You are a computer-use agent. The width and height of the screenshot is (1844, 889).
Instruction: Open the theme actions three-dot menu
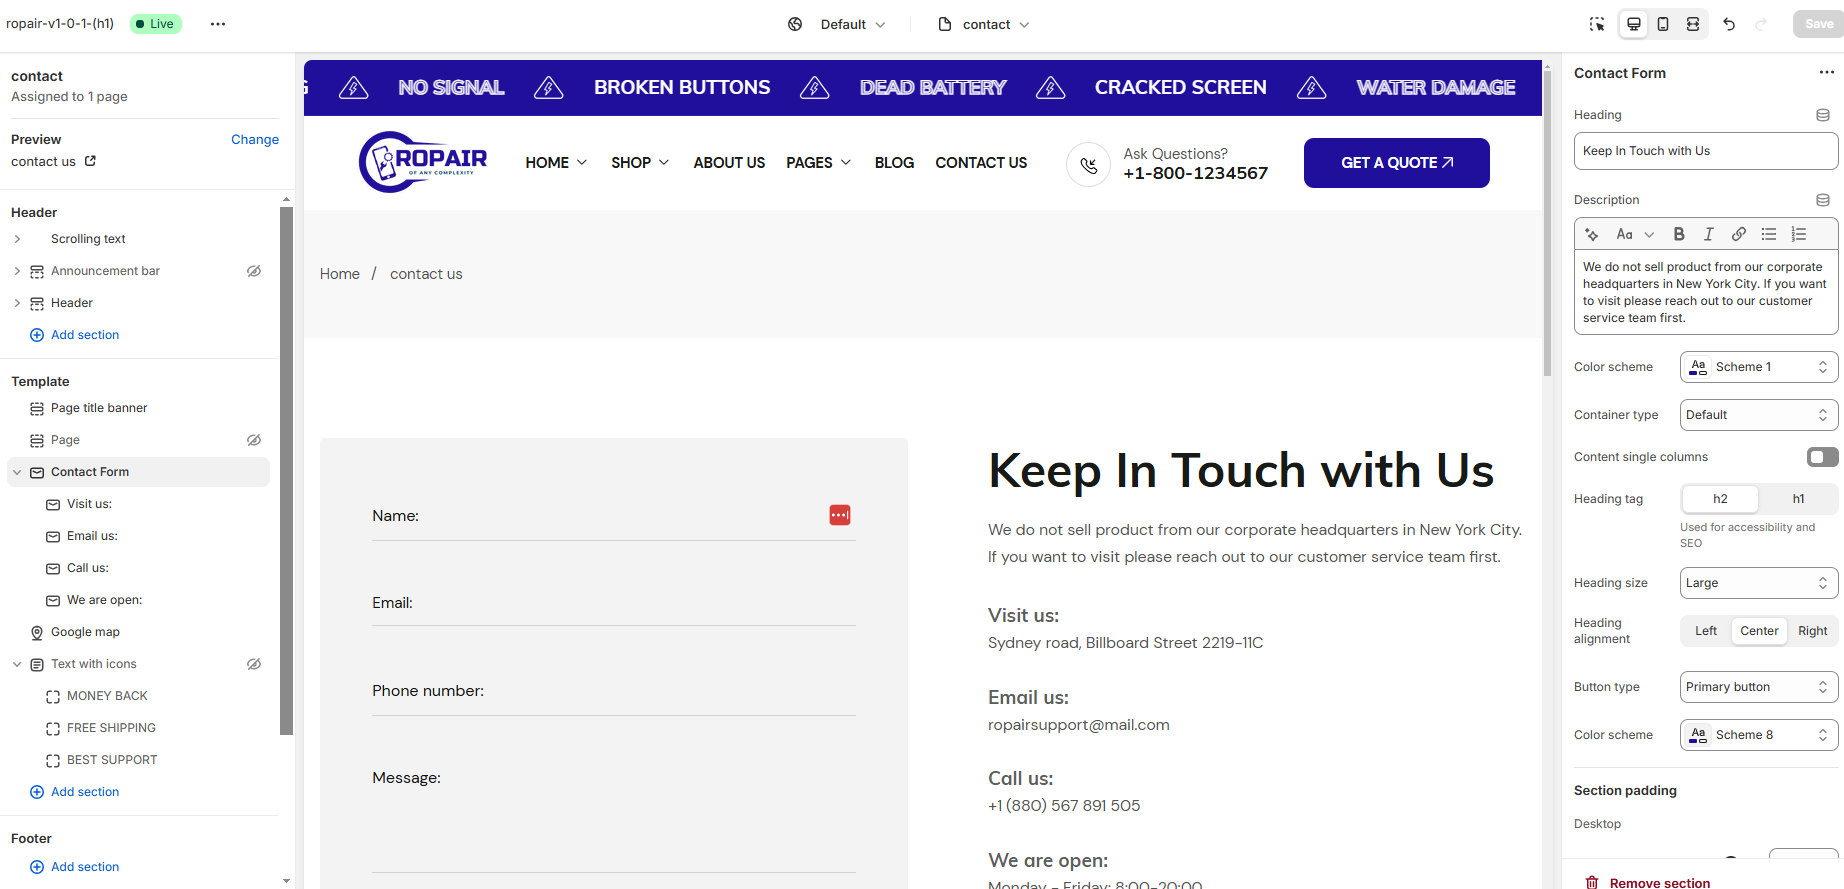pos(218,24)
